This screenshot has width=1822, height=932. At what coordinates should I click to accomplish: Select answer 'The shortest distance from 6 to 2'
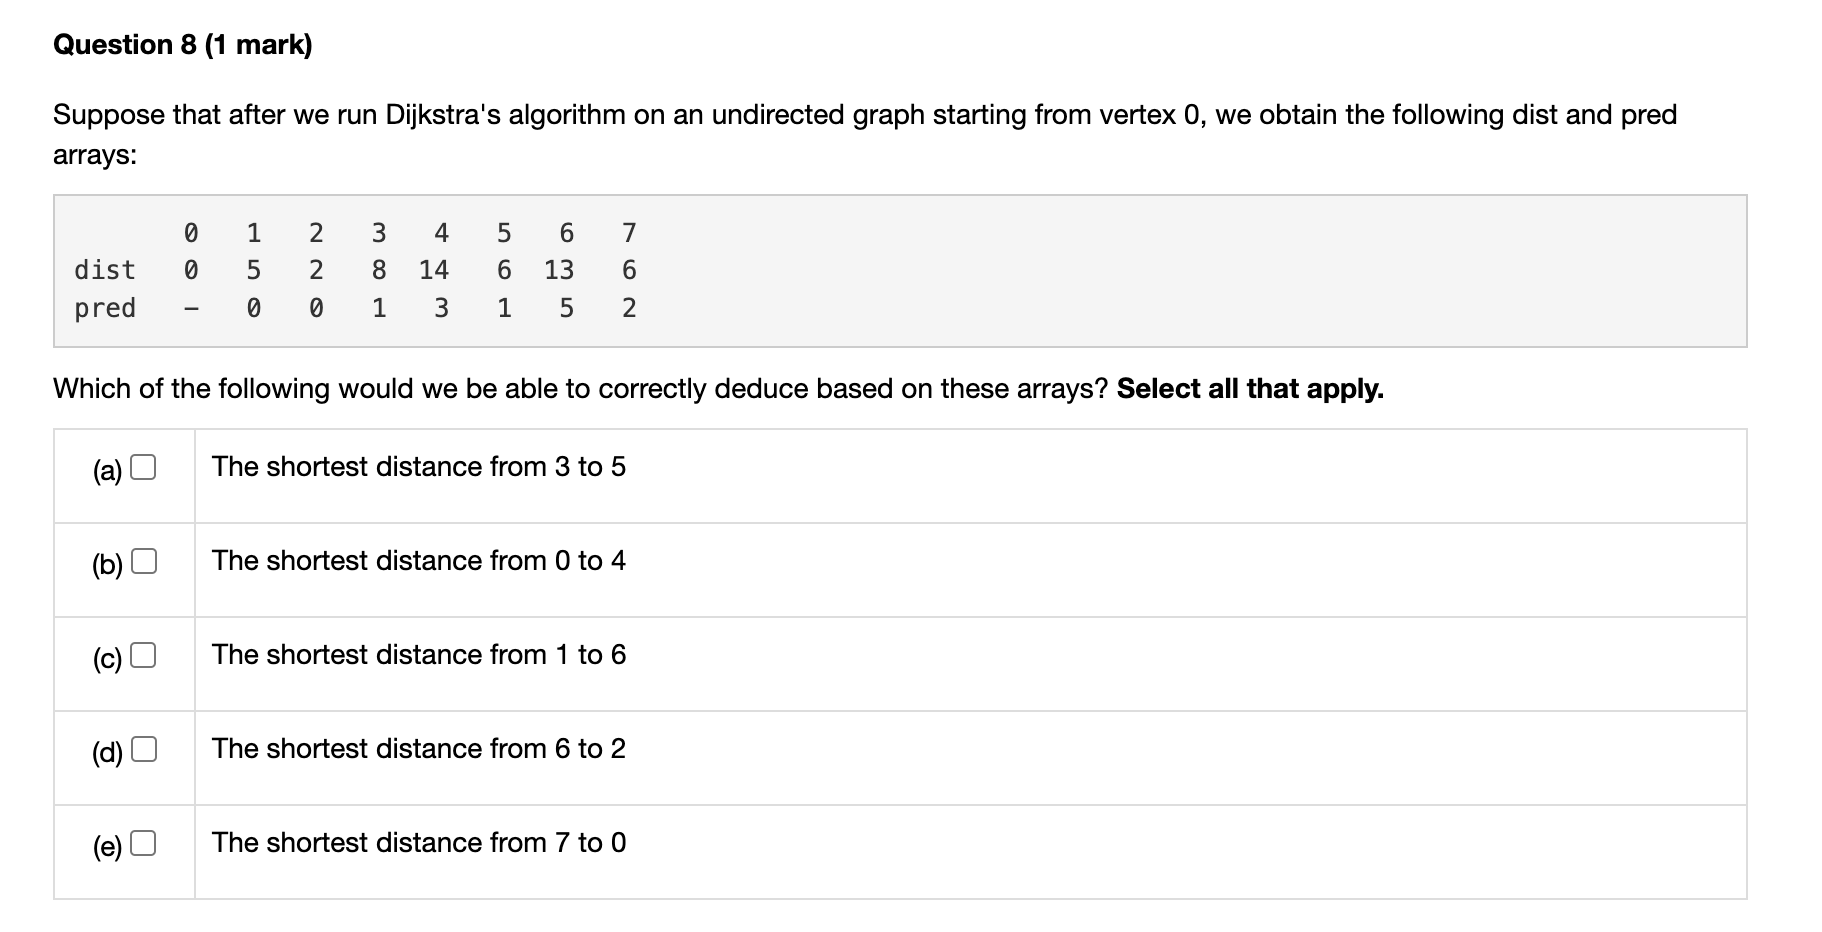[x=419, y=749]
